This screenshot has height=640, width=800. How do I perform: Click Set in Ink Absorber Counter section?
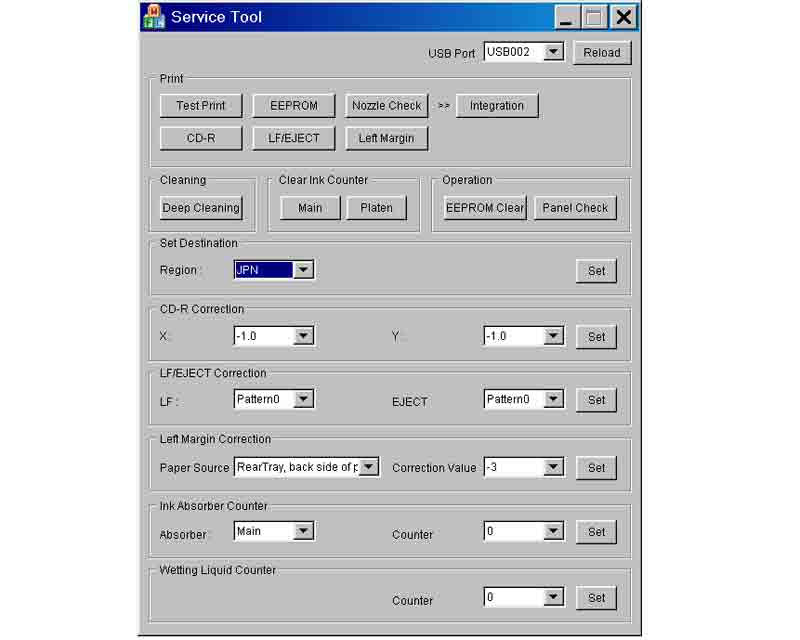coord(596,532)
